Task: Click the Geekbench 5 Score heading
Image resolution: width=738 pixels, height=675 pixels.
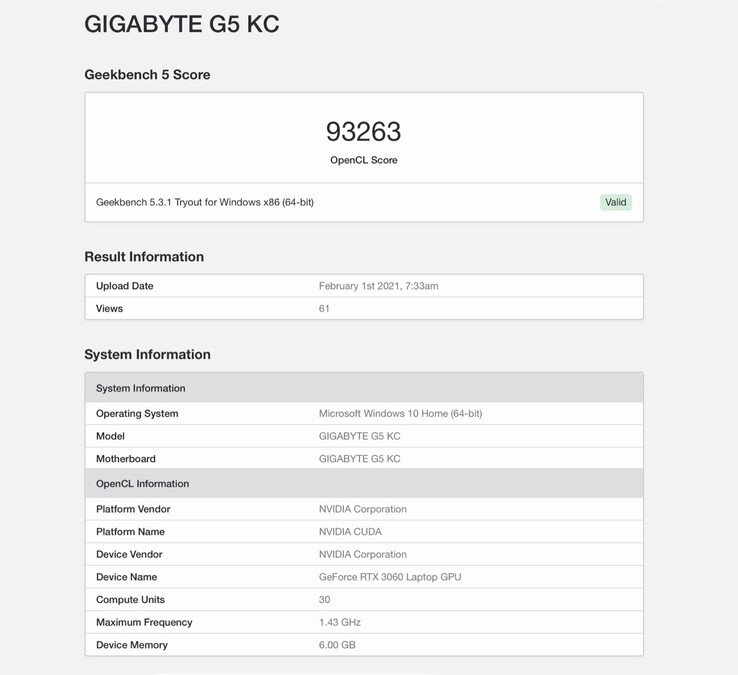Action: [147, 75]
